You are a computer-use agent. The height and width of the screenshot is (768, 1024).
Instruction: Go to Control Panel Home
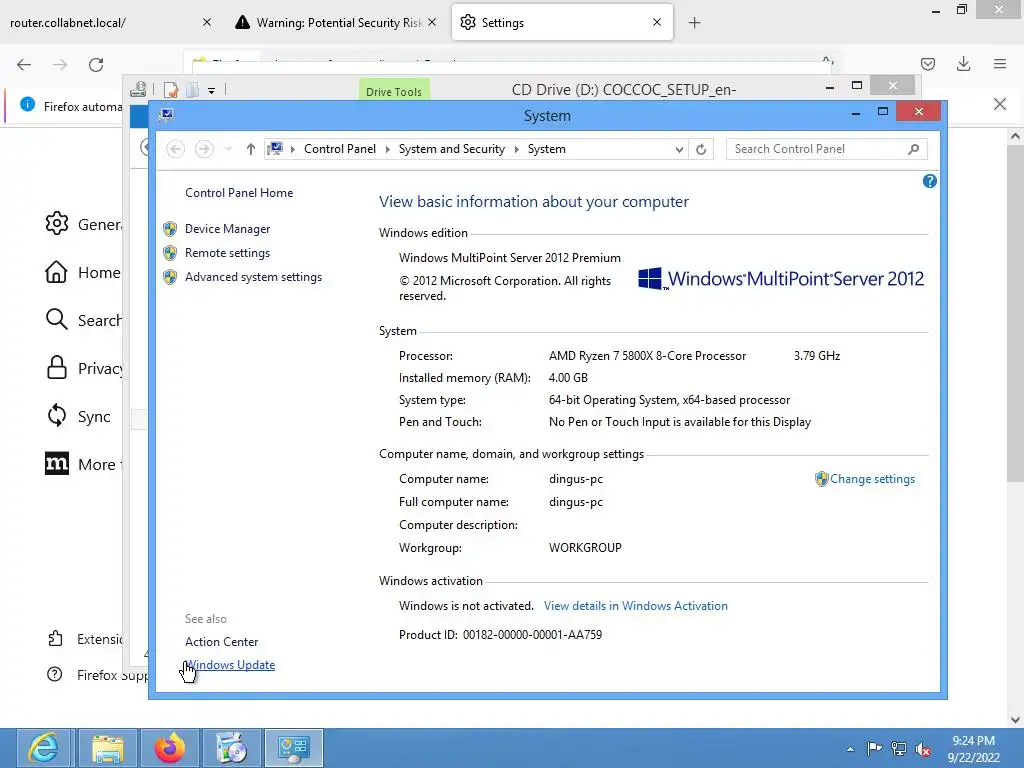(x=239, y=193)
